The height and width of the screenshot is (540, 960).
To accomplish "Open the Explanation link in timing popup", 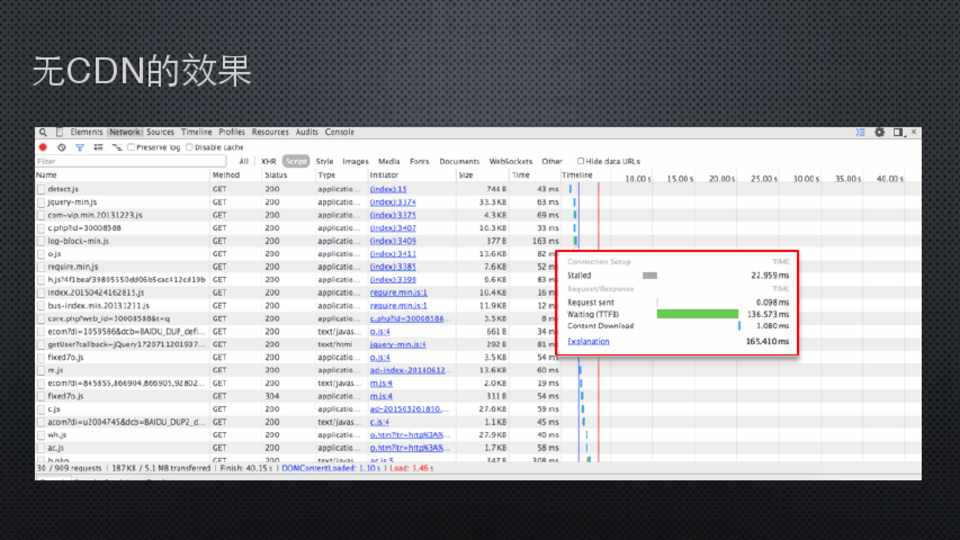I will point(588,342).
